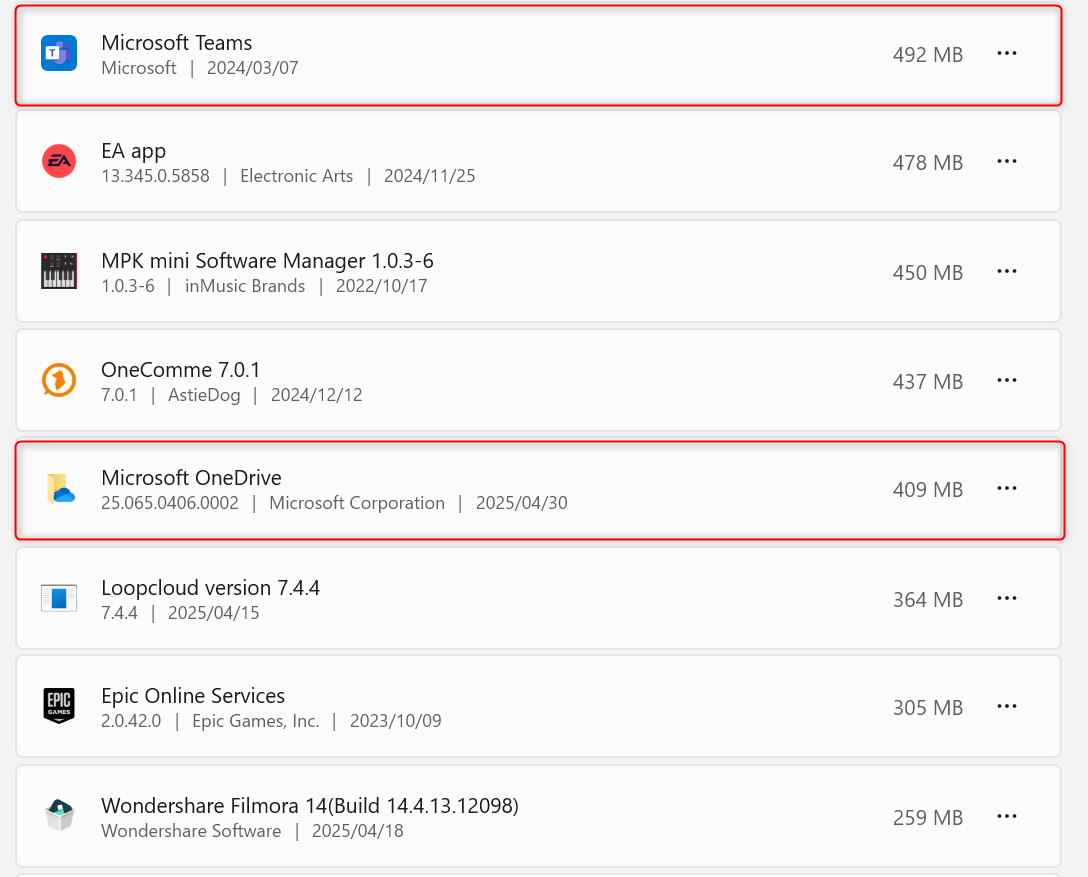Open more options for MPK mini Software Manager
This screenshot has width=1088, height=877.
click(x=1007, y=271)
